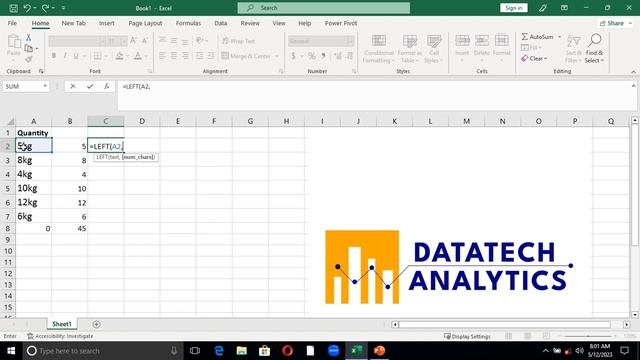The image size is (640, 360).
Task: Click the horizontal scrollbar right arrow
Action: [x=627, y=324]
